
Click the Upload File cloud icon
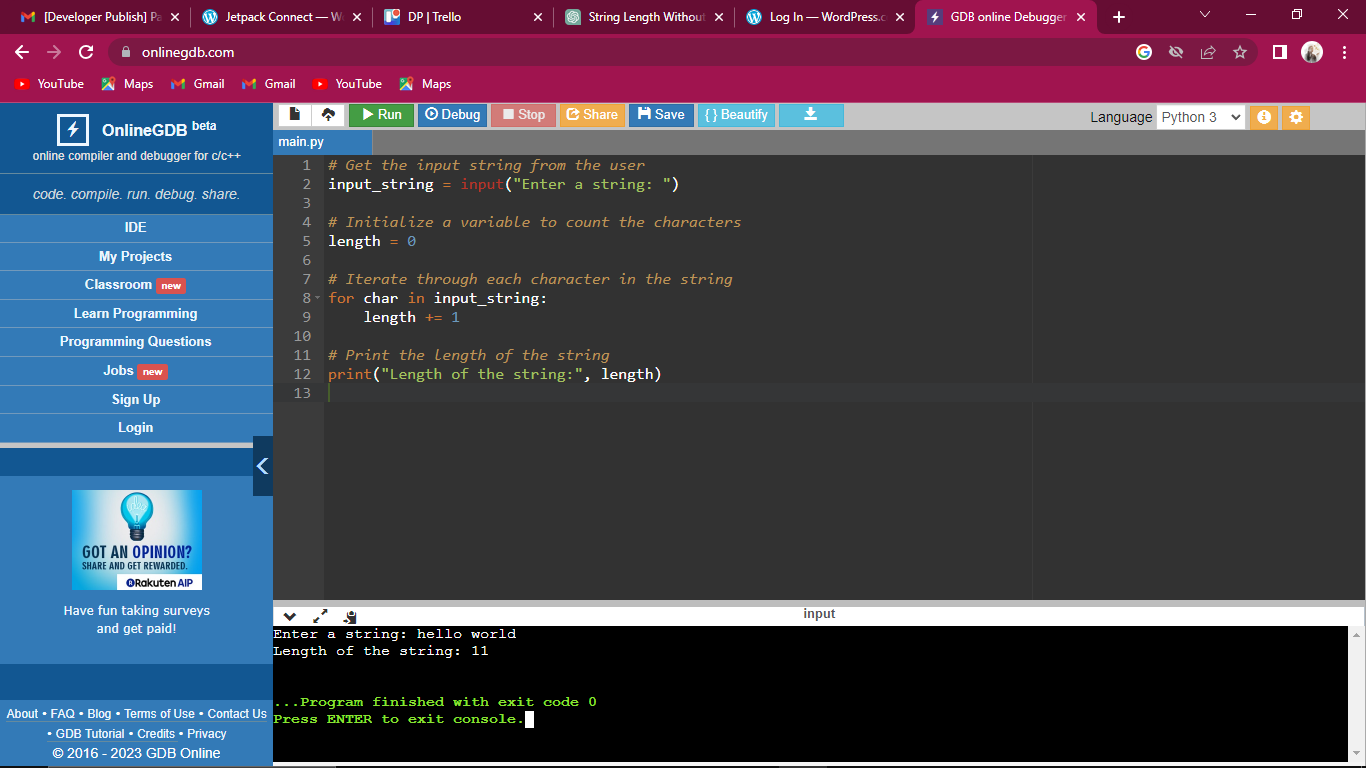click(328, 115)
